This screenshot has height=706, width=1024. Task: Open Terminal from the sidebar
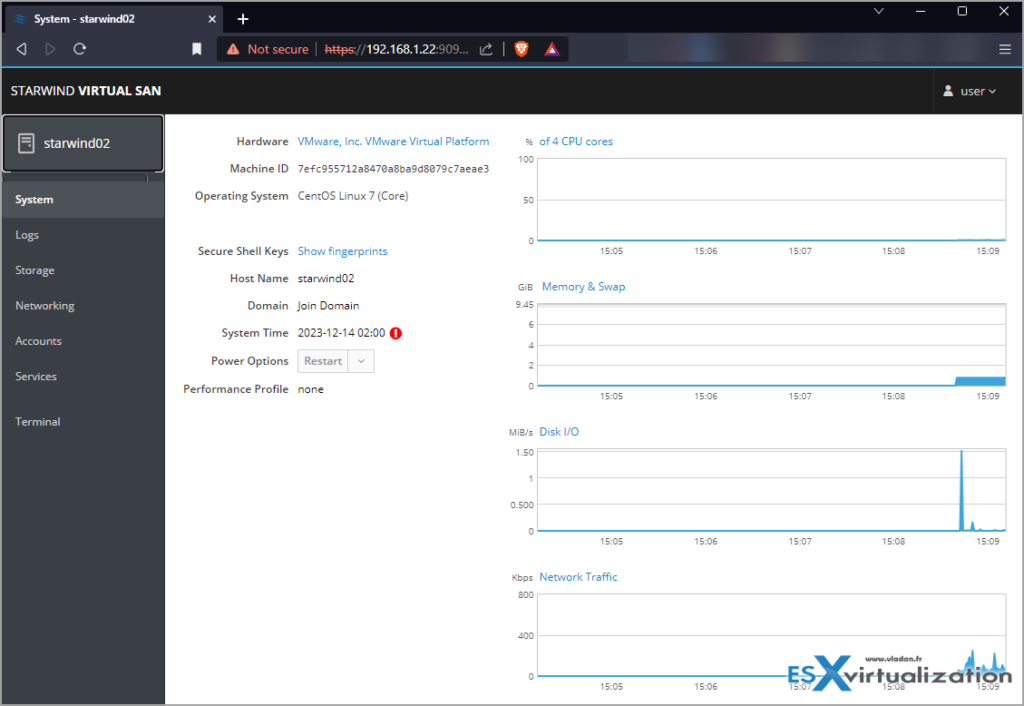coord(37,421)
